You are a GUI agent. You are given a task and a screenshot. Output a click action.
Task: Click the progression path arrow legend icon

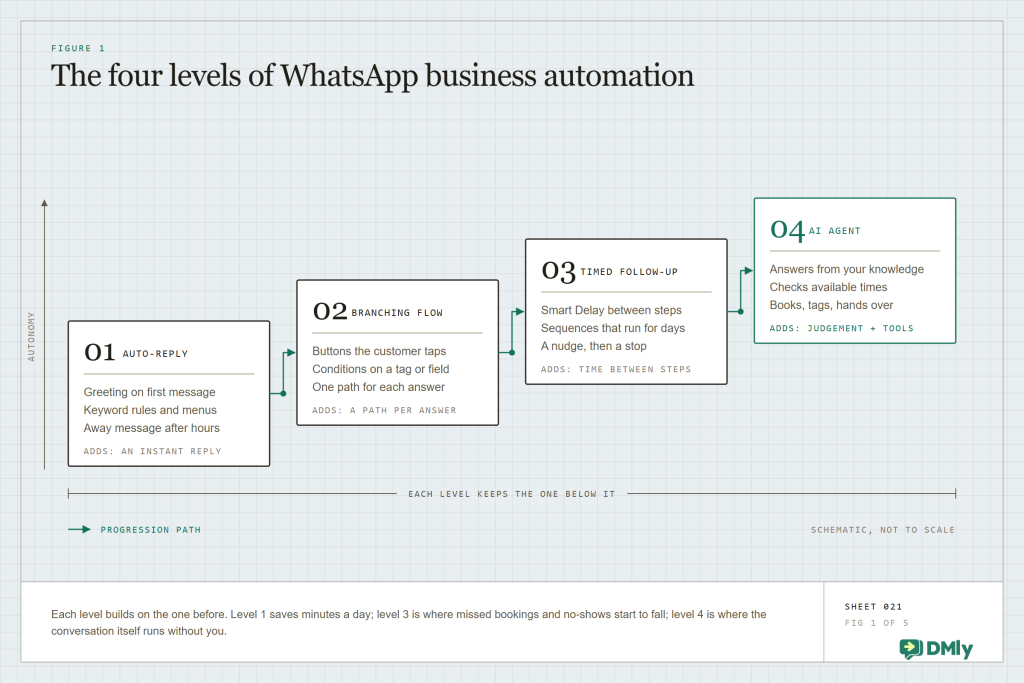tap(80, 530)
